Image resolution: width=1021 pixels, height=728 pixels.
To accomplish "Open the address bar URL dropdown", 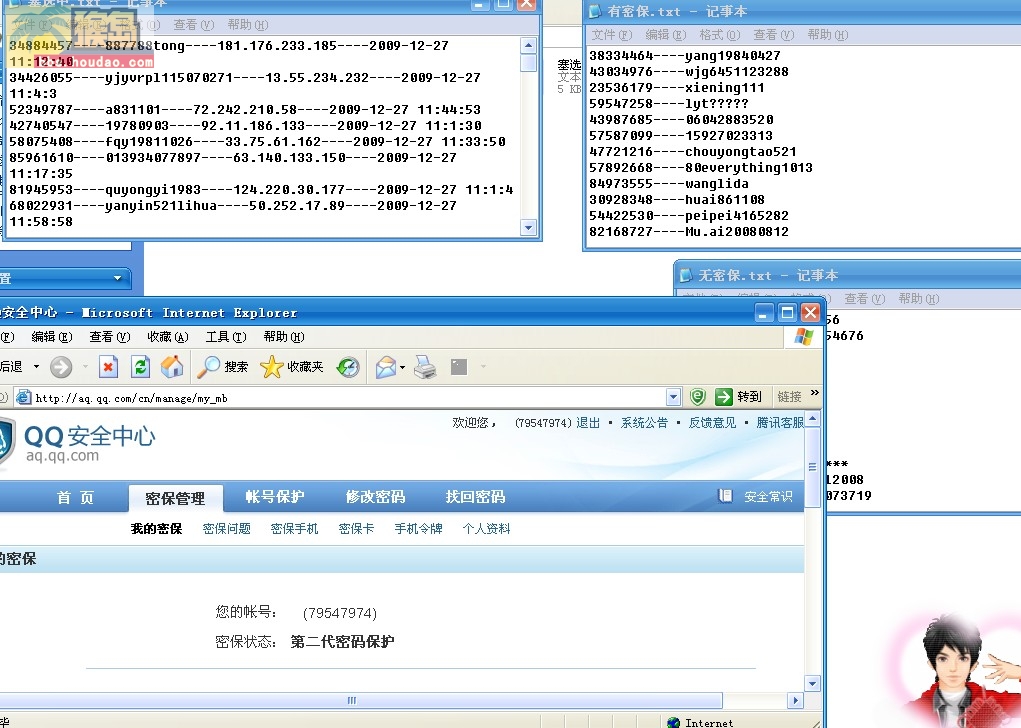I will pyautogui.click(x=673, y=397).
